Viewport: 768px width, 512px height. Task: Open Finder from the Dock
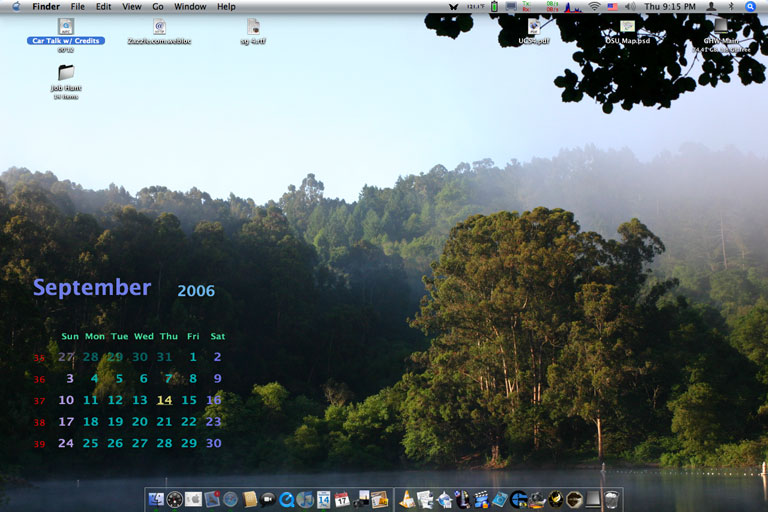coord(156,499)
